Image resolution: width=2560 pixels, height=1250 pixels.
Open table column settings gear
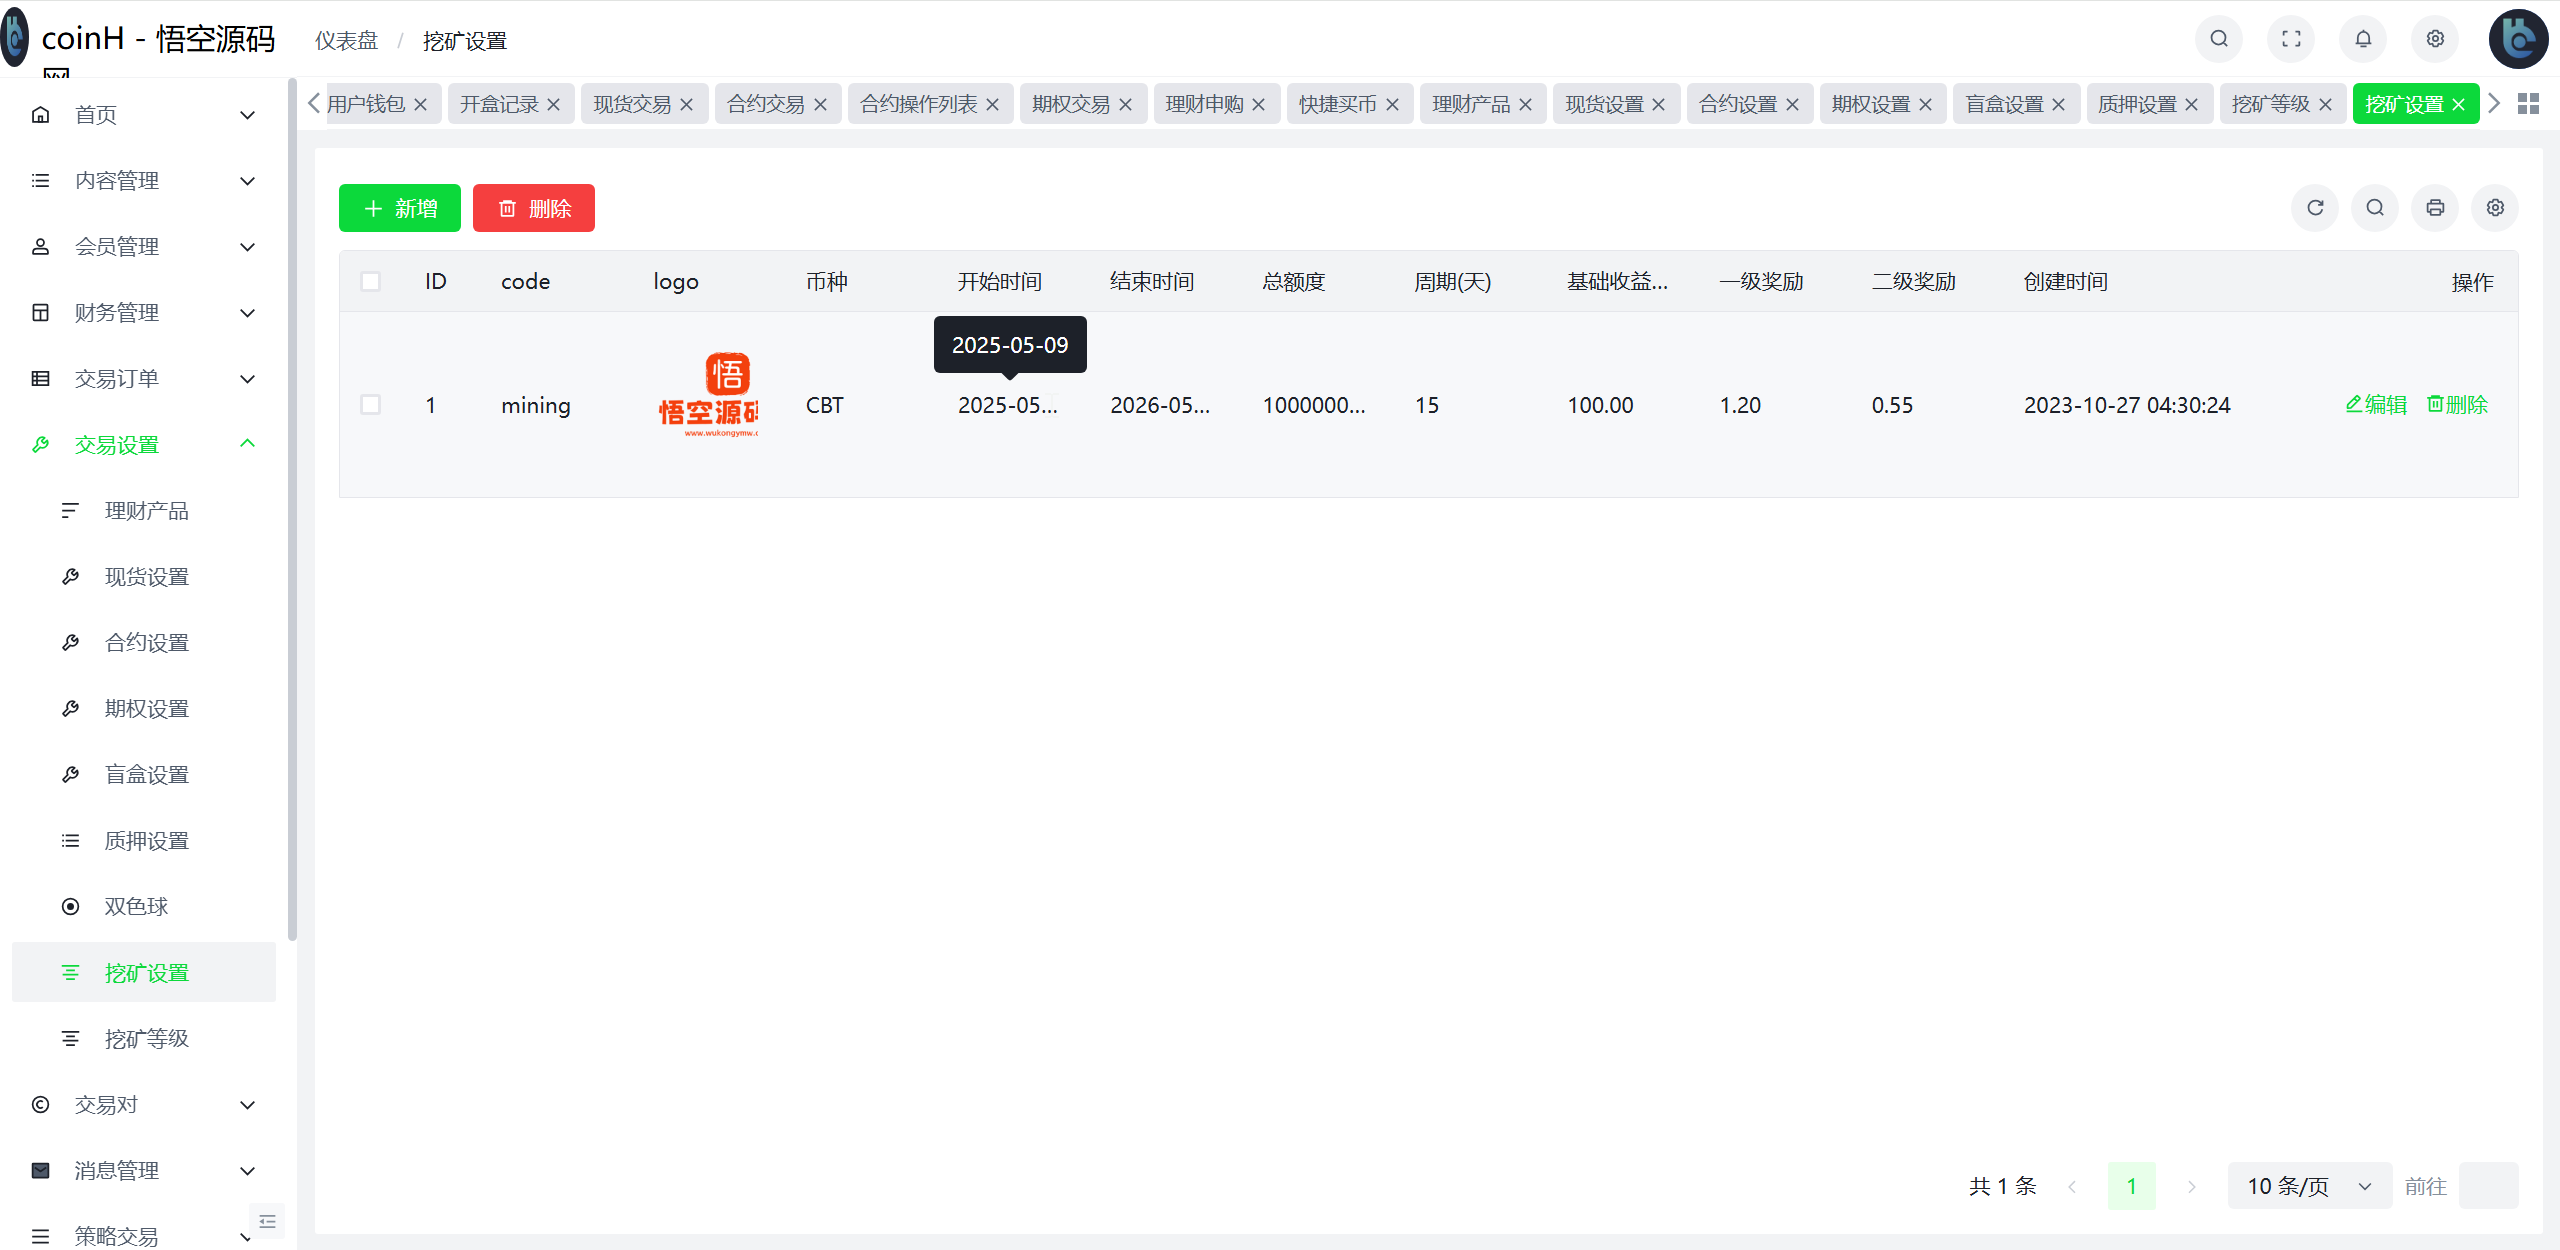[x=2495, y=208]
